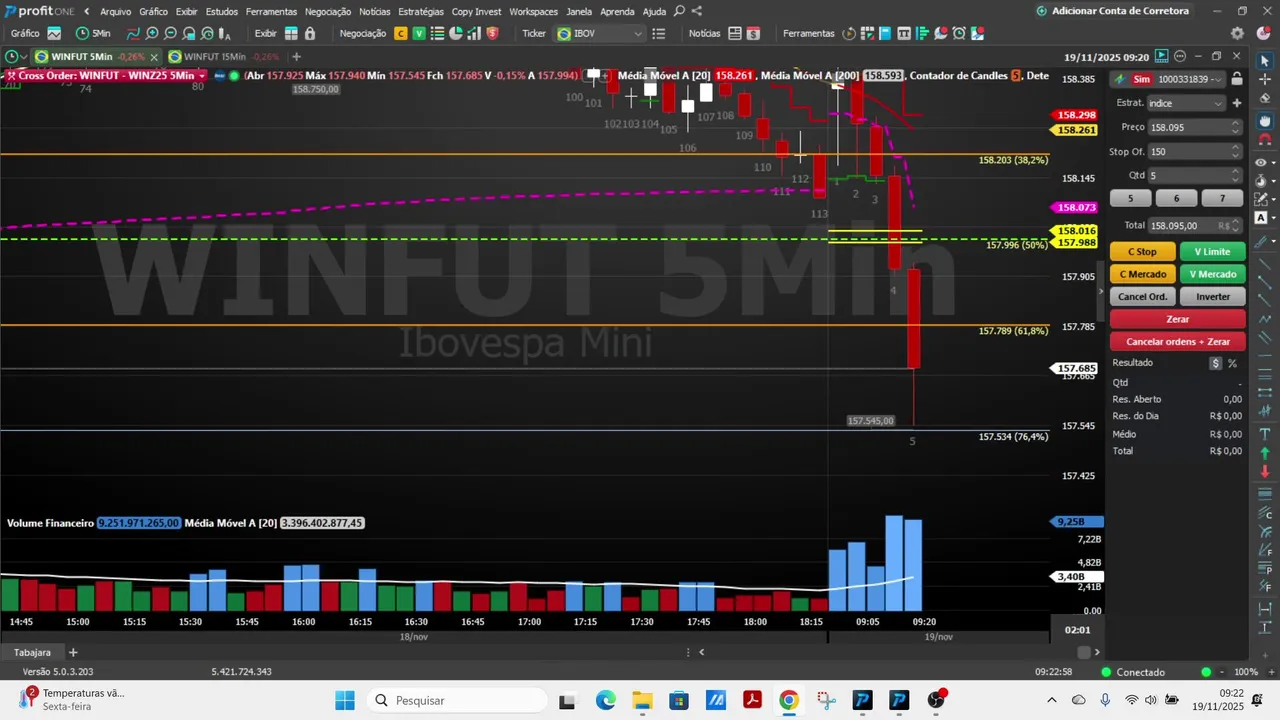Open the grid layout icon beside Exibir
This screenshot has height=720, width=1280.
click(291, 33)
